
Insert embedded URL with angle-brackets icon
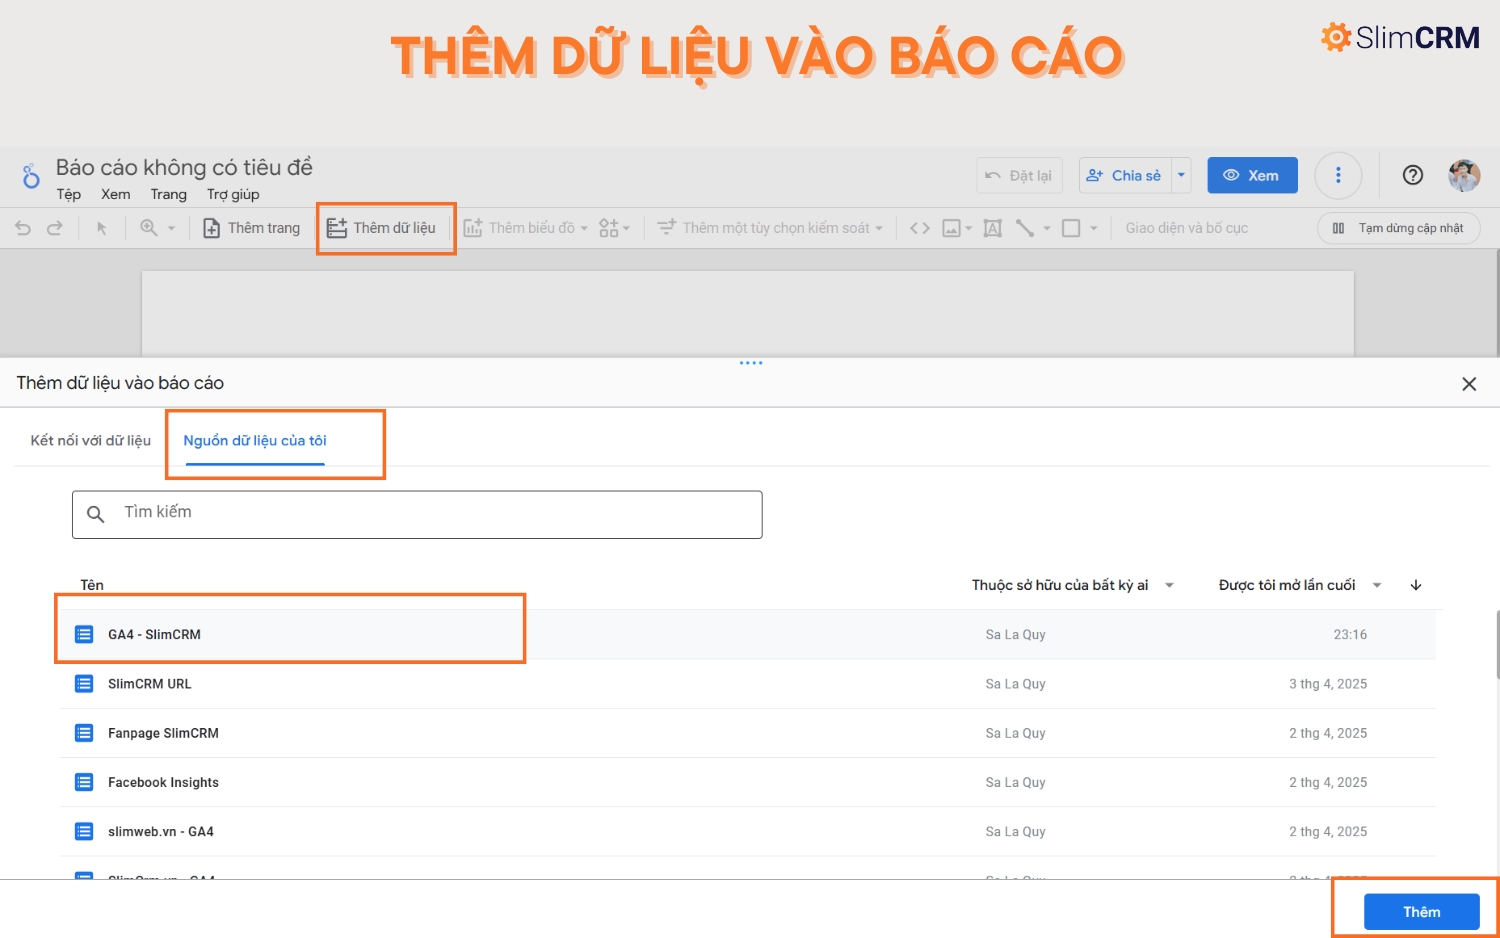tap(920, 228)
